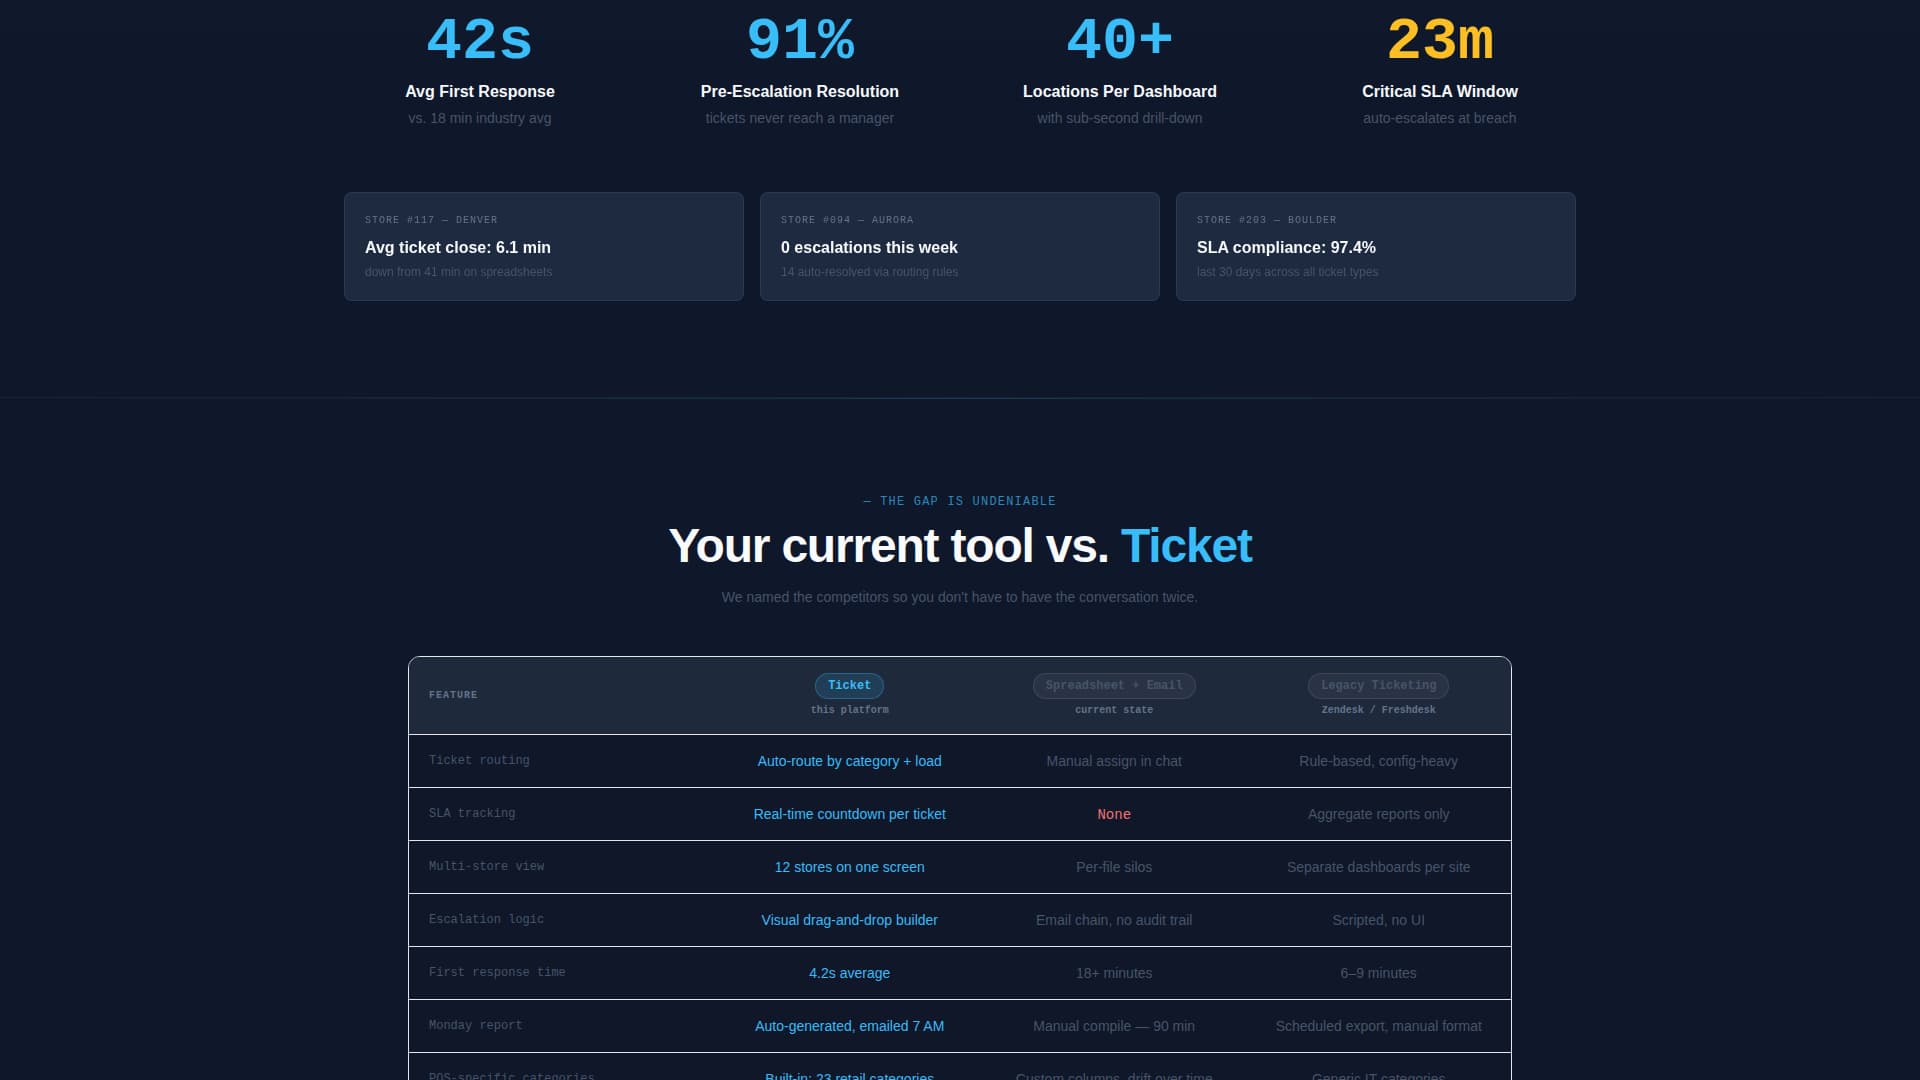This screenshot has width=1920, height=1080.
Task: Click the Ticket platform pill in the table
Action: [849, 685]
